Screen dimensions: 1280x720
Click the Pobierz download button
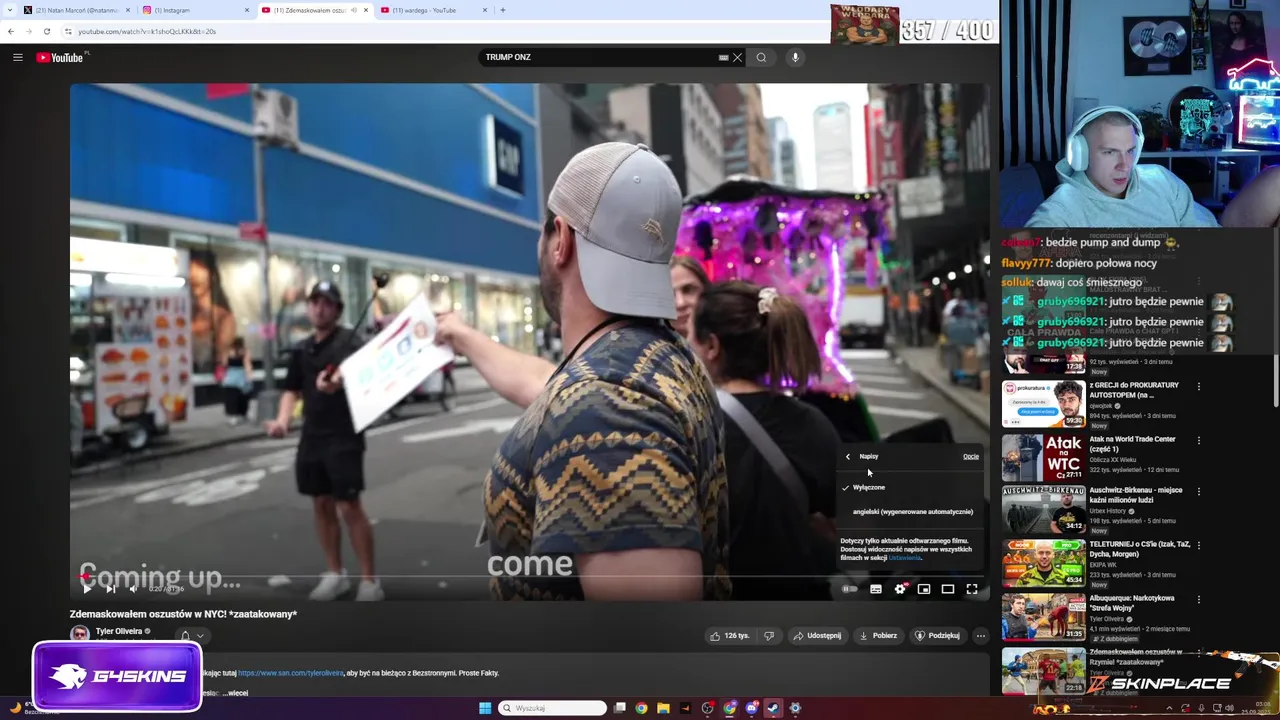click(x=878, y=635)
